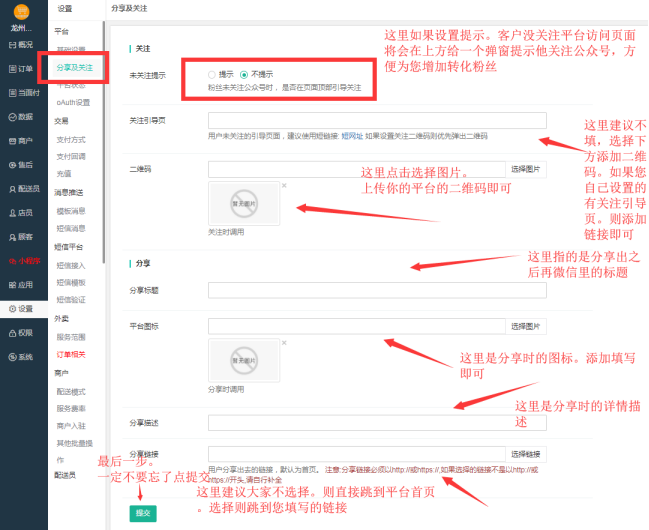Open 服务范围 in settings menu
The width and height of the screenshot is (649, 530).
pos(71,337)
